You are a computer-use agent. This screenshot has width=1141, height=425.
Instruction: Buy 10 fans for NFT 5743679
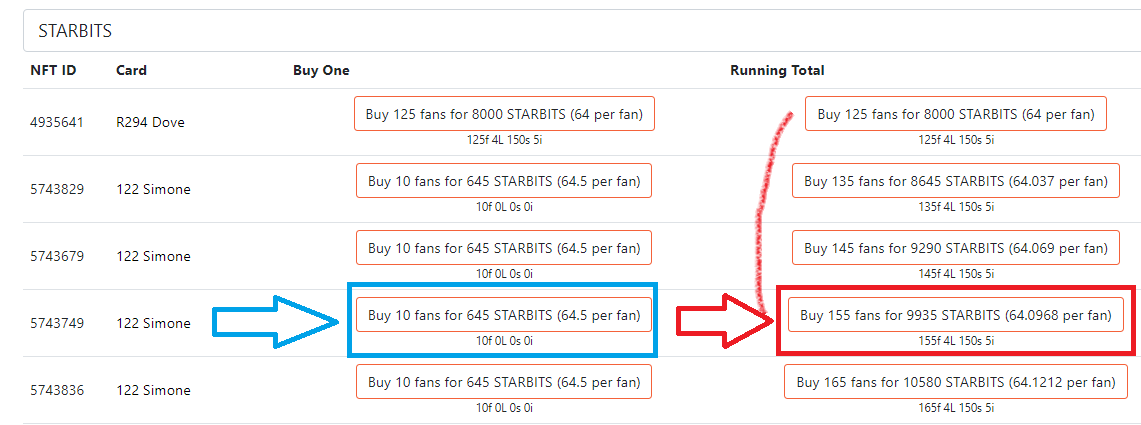coord(504,247)
